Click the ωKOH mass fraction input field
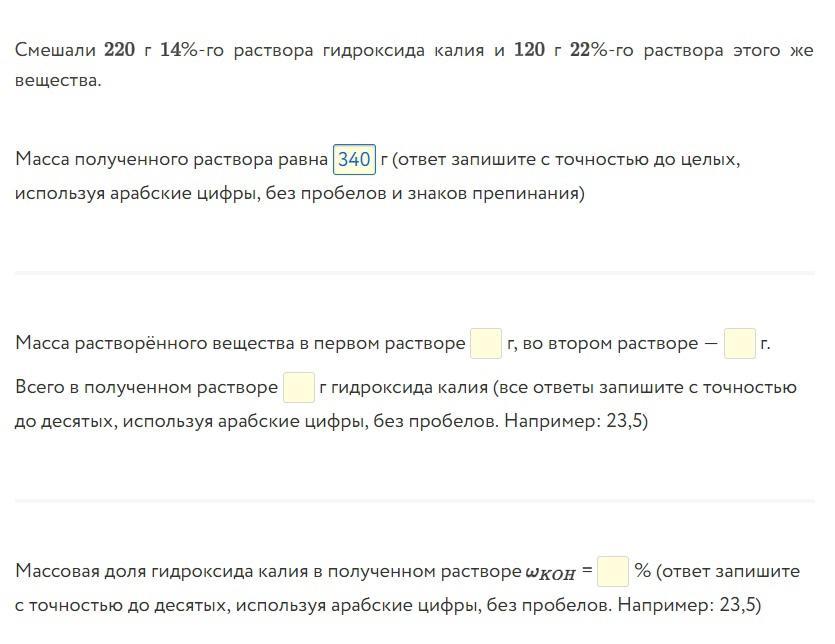The width and height of the screenshot is (835, 644). (612, 572)
